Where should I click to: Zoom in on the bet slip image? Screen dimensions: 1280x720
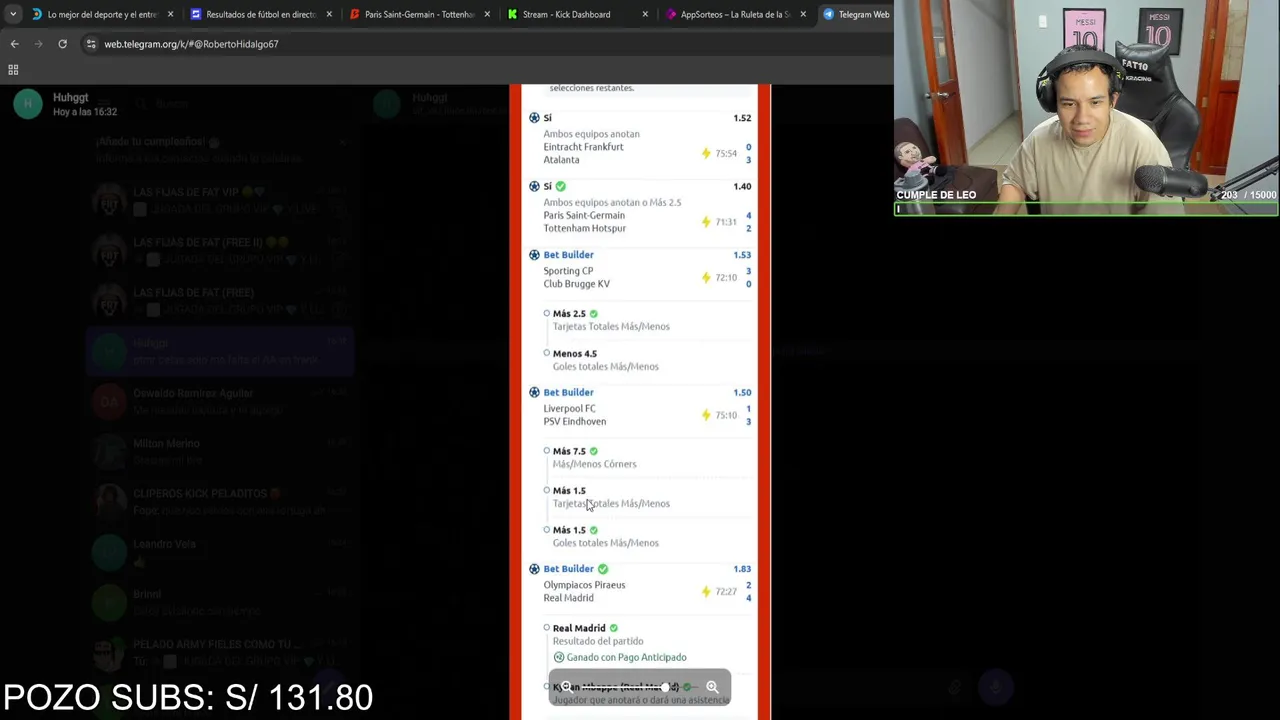(x=712, y=687)
